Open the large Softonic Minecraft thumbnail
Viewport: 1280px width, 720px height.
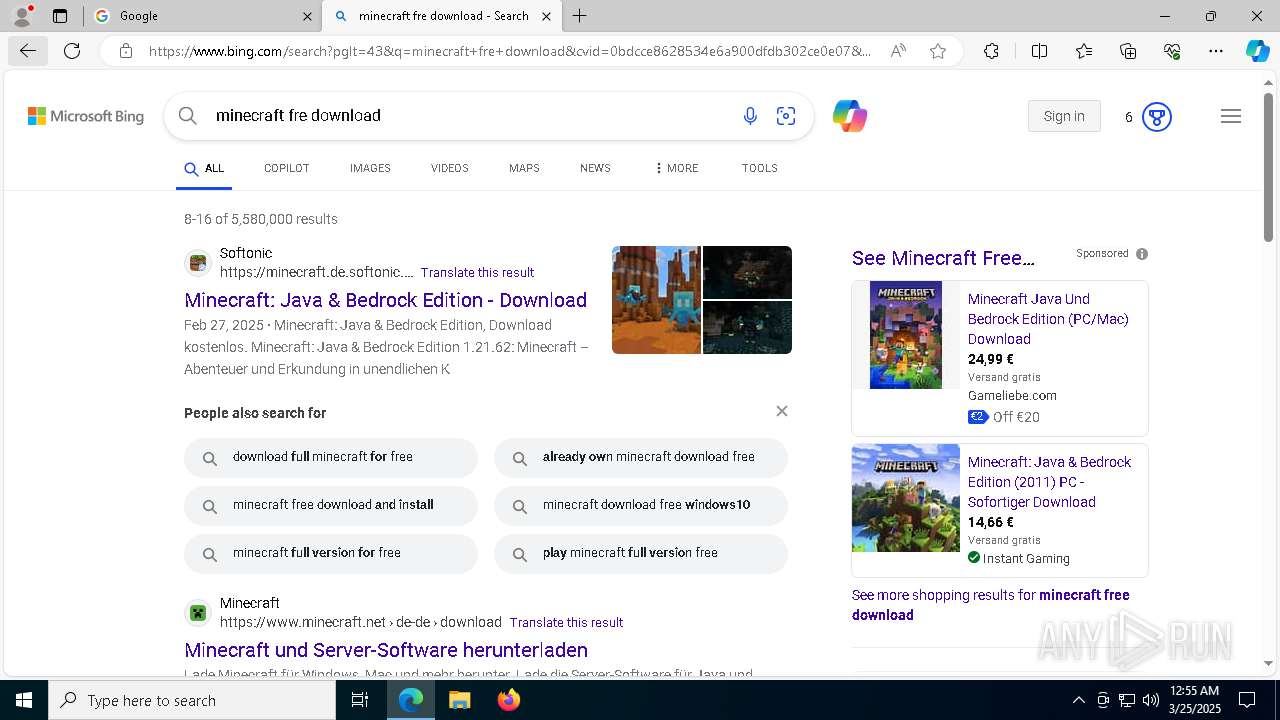[656, 300]
